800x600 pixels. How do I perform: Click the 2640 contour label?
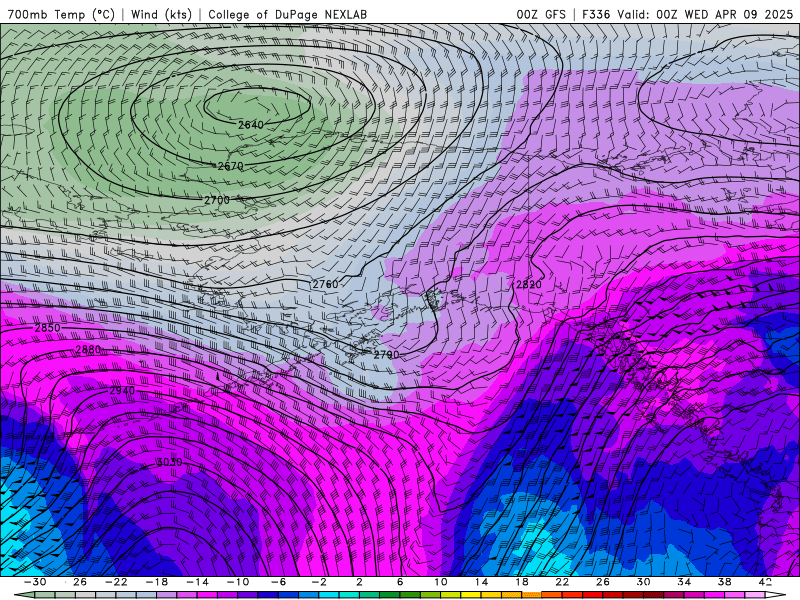(251, 124)
